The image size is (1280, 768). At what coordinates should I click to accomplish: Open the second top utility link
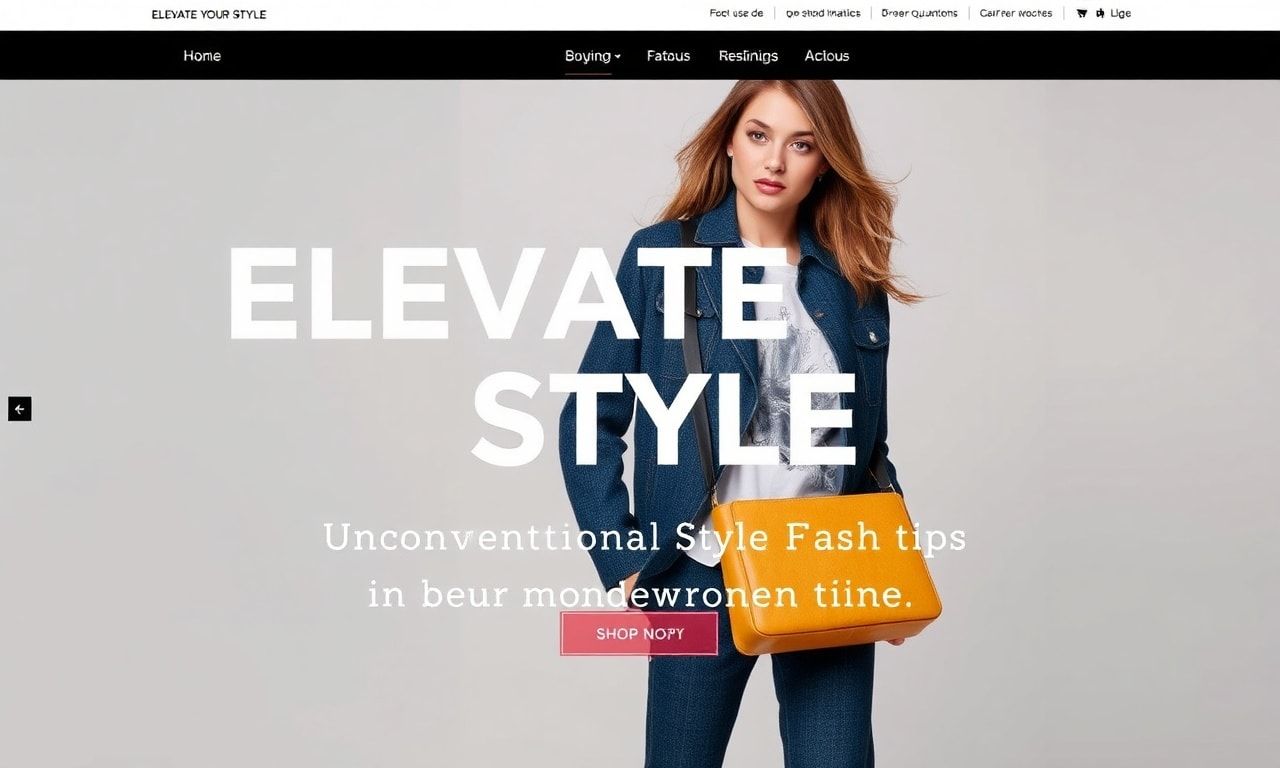[823, 14]
